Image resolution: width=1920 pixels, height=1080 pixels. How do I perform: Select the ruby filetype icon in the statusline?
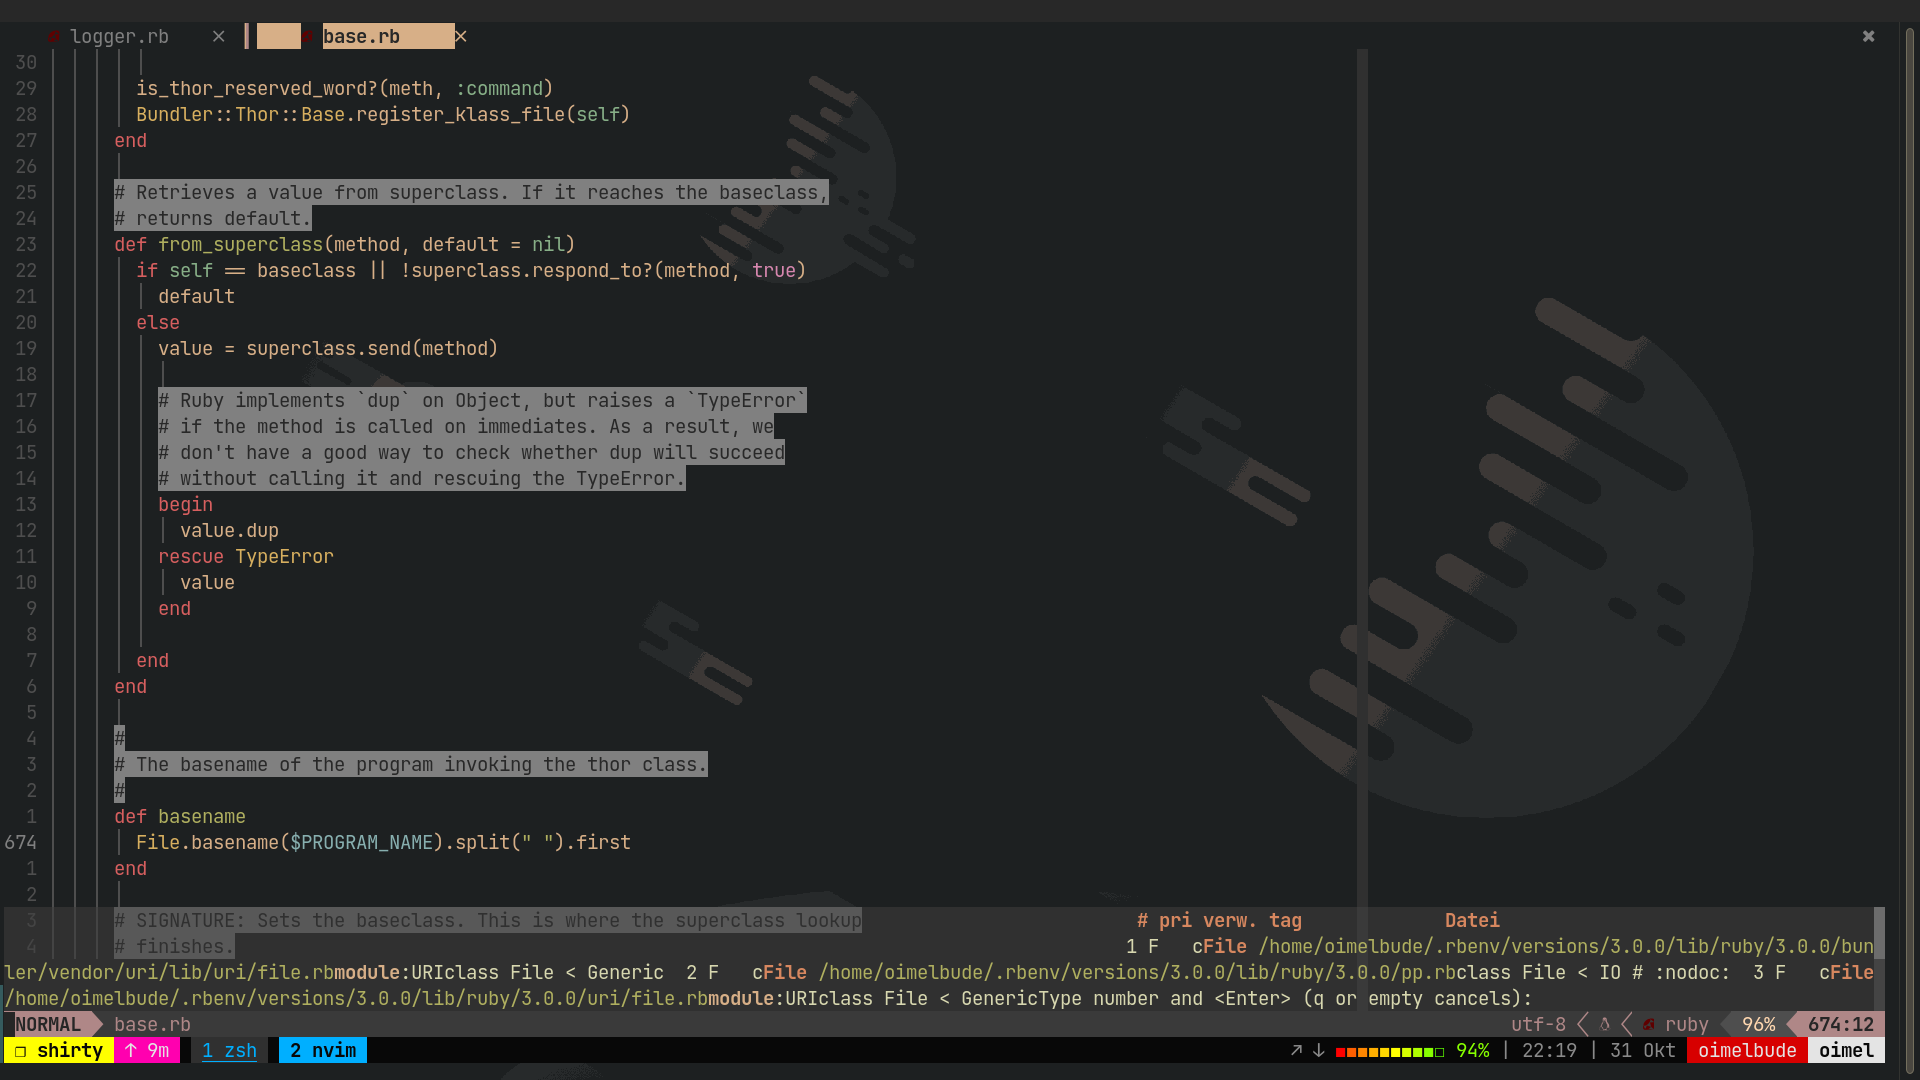point(1648,1024)
